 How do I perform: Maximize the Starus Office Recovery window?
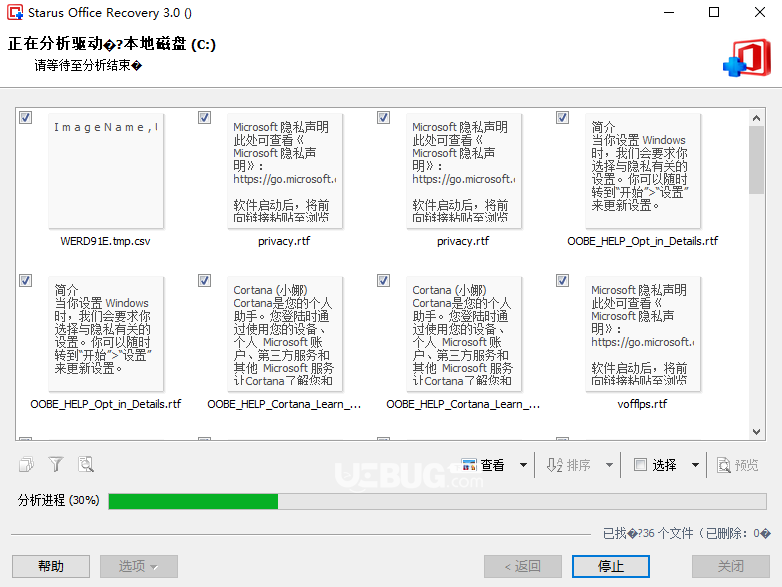click(x=714, y=12)
